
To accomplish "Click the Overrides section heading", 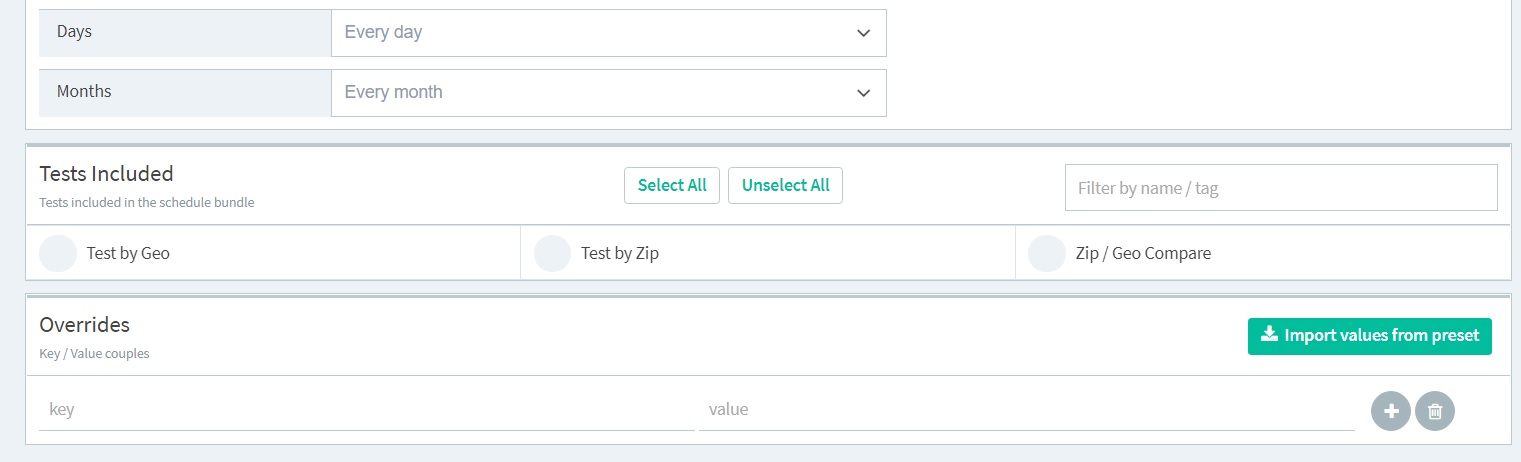I will [x=85, y=325].
